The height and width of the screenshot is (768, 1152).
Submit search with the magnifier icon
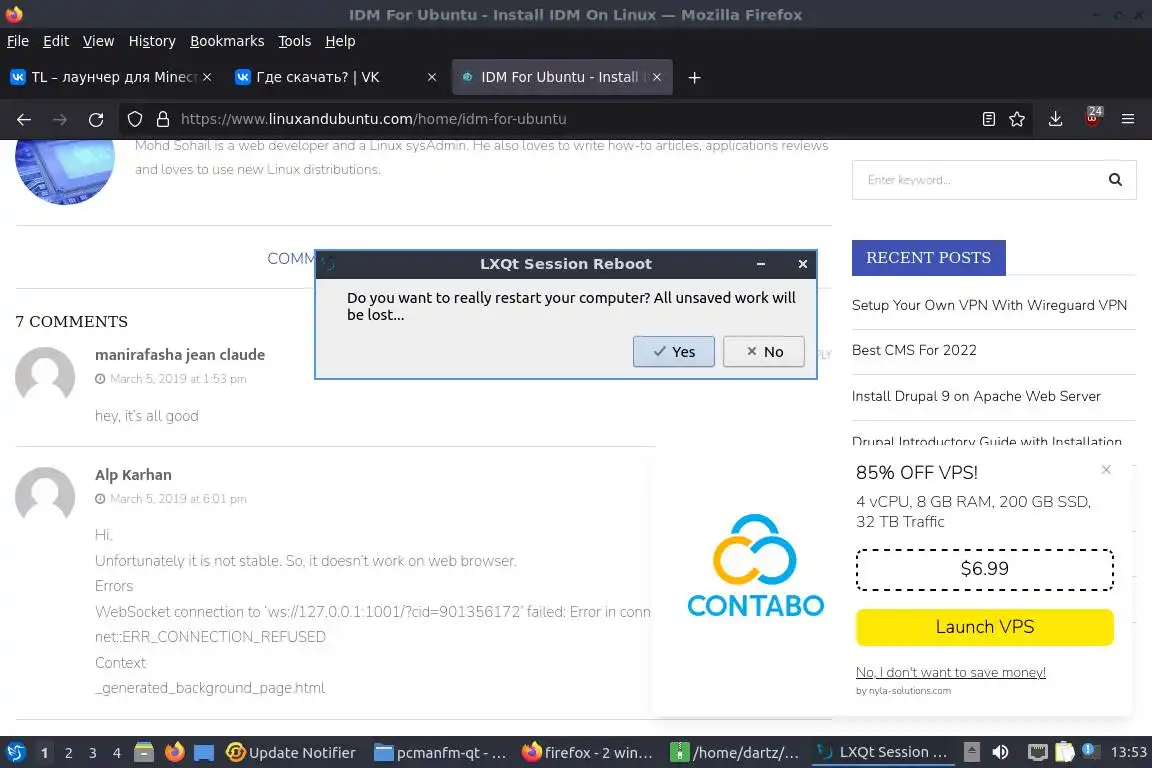click(1115, 180)
